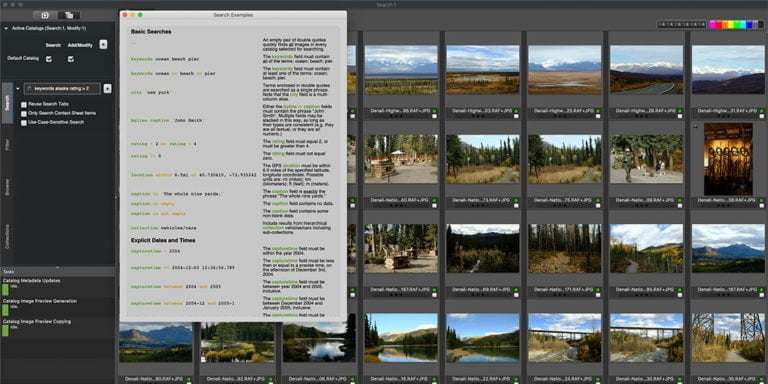The height and width of the screenshot is (384, 768).
Task: Select the blue color class filter
Action: 750,24
